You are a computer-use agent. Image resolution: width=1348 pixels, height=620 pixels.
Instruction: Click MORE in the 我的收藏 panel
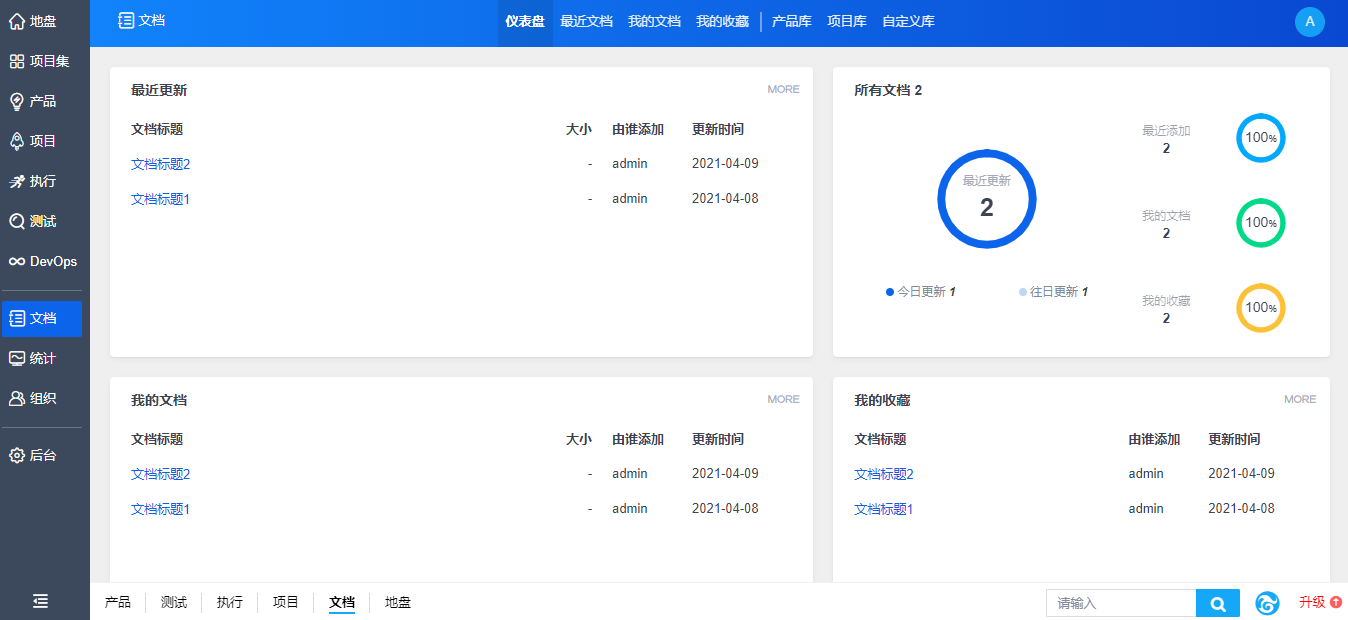(x=1300, y=399)
